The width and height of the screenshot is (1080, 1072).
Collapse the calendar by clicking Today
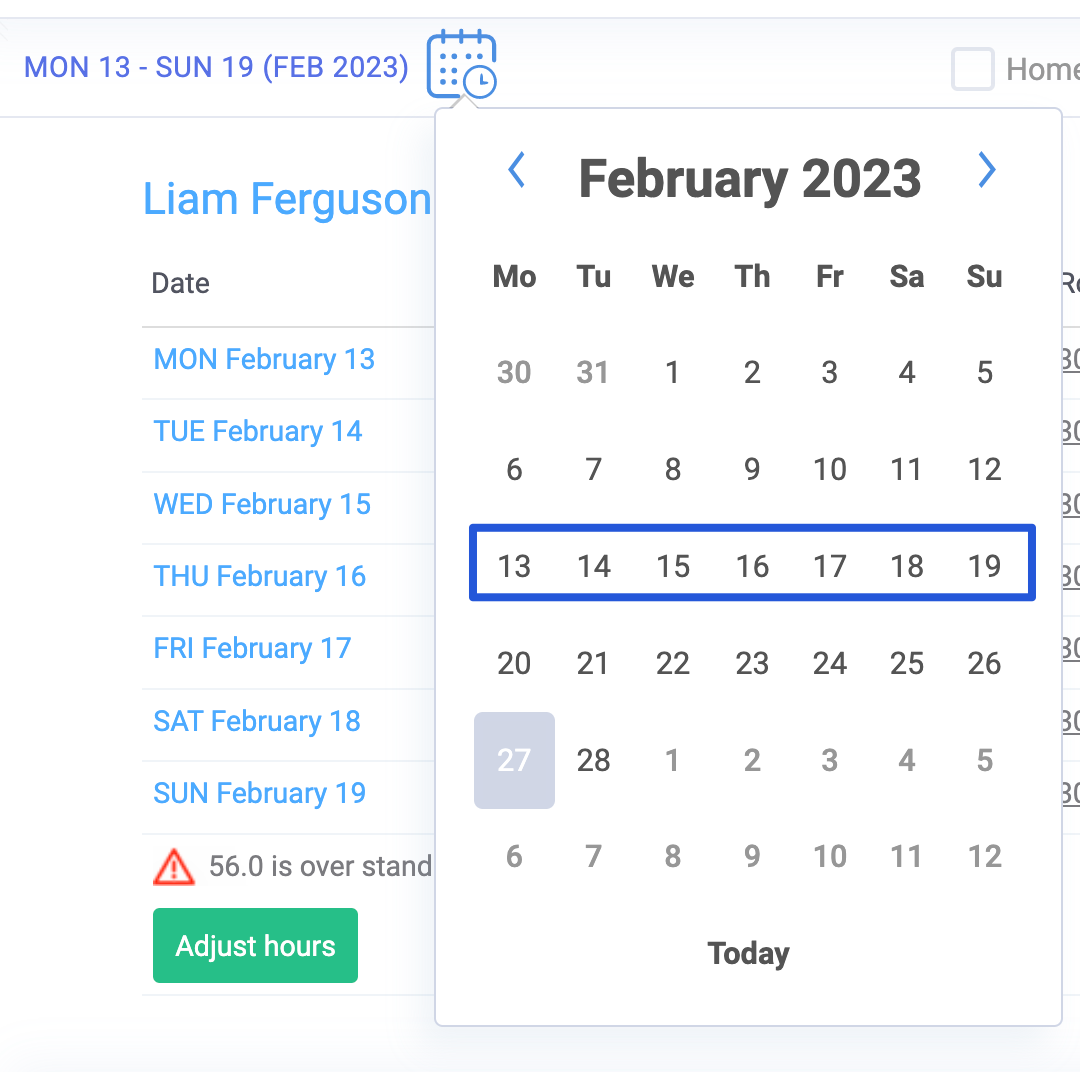tap(748, 953)
